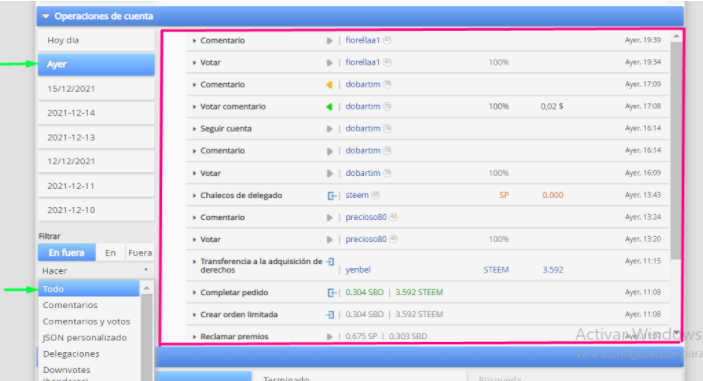Open precioso80 account from Votar row
Image resolution: width=703 pixels, height=381 pixels.
[366, 239]
